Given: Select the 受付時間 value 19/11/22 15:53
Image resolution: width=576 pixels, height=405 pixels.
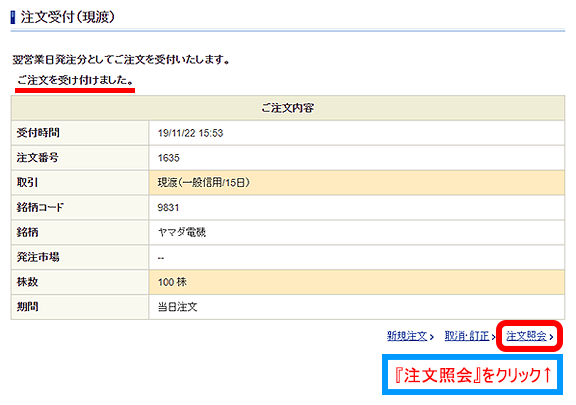Looking at the screenshot, I should pos(190,133).
